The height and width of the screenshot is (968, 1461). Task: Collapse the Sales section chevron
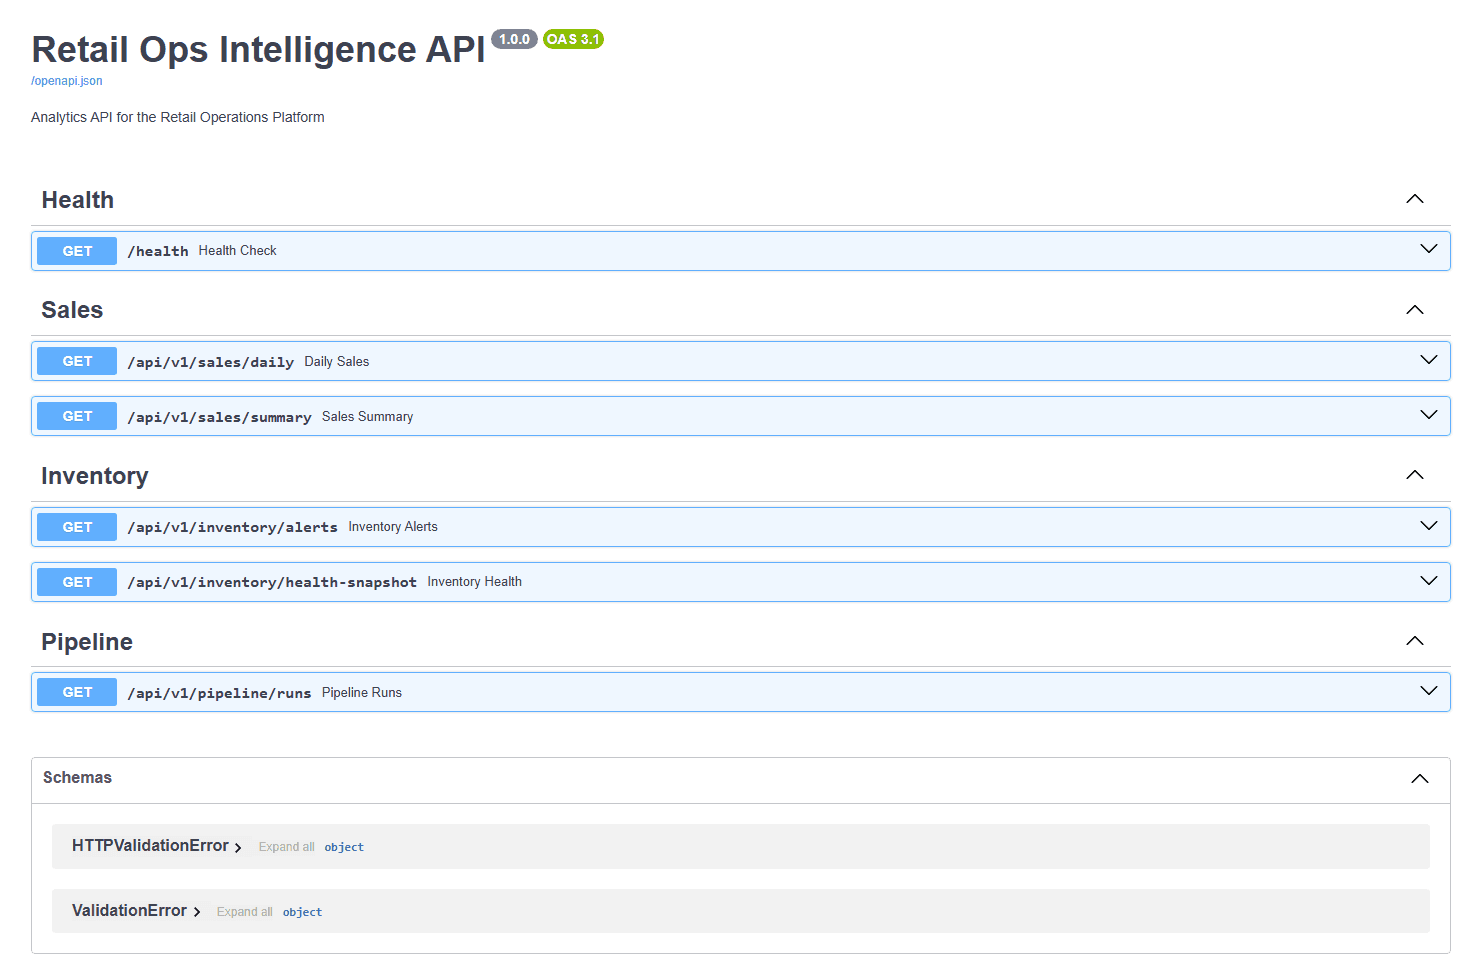1414,310
